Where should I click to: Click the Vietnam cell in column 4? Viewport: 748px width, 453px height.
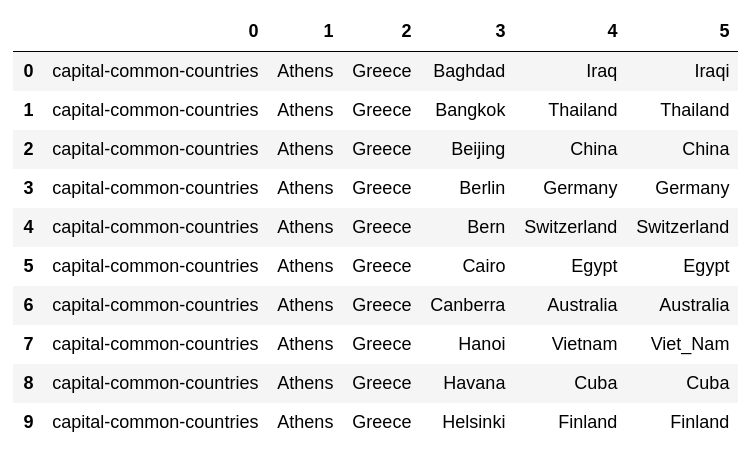[x=584, y=344]
